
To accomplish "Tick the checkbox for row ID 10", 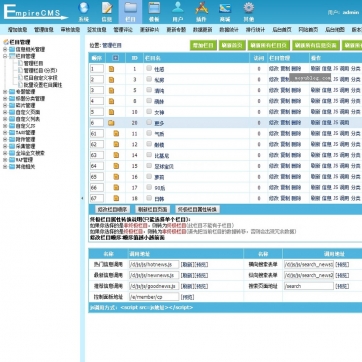I will click(x=149, y=111).
